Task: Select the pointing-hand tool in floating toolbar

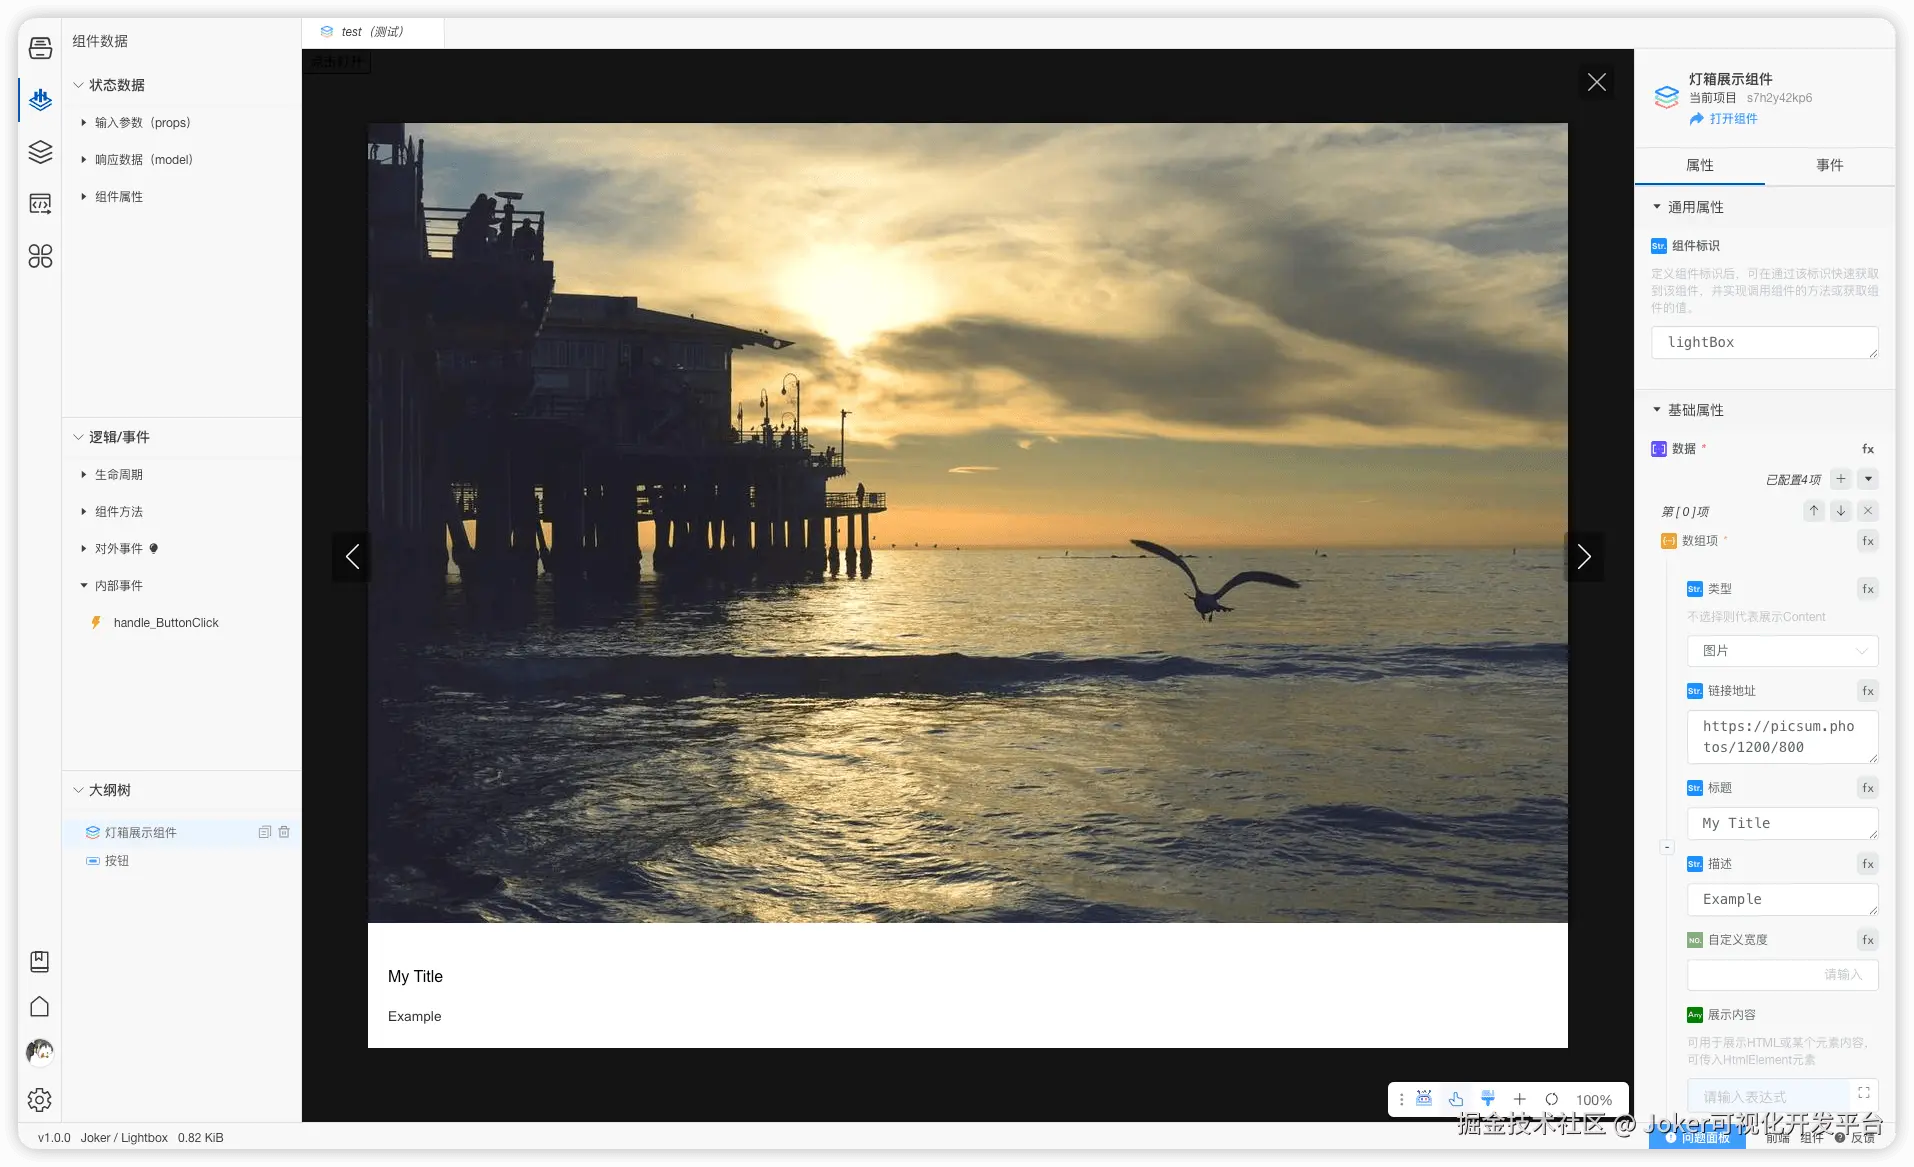Action: [x=1456, y=1099]
